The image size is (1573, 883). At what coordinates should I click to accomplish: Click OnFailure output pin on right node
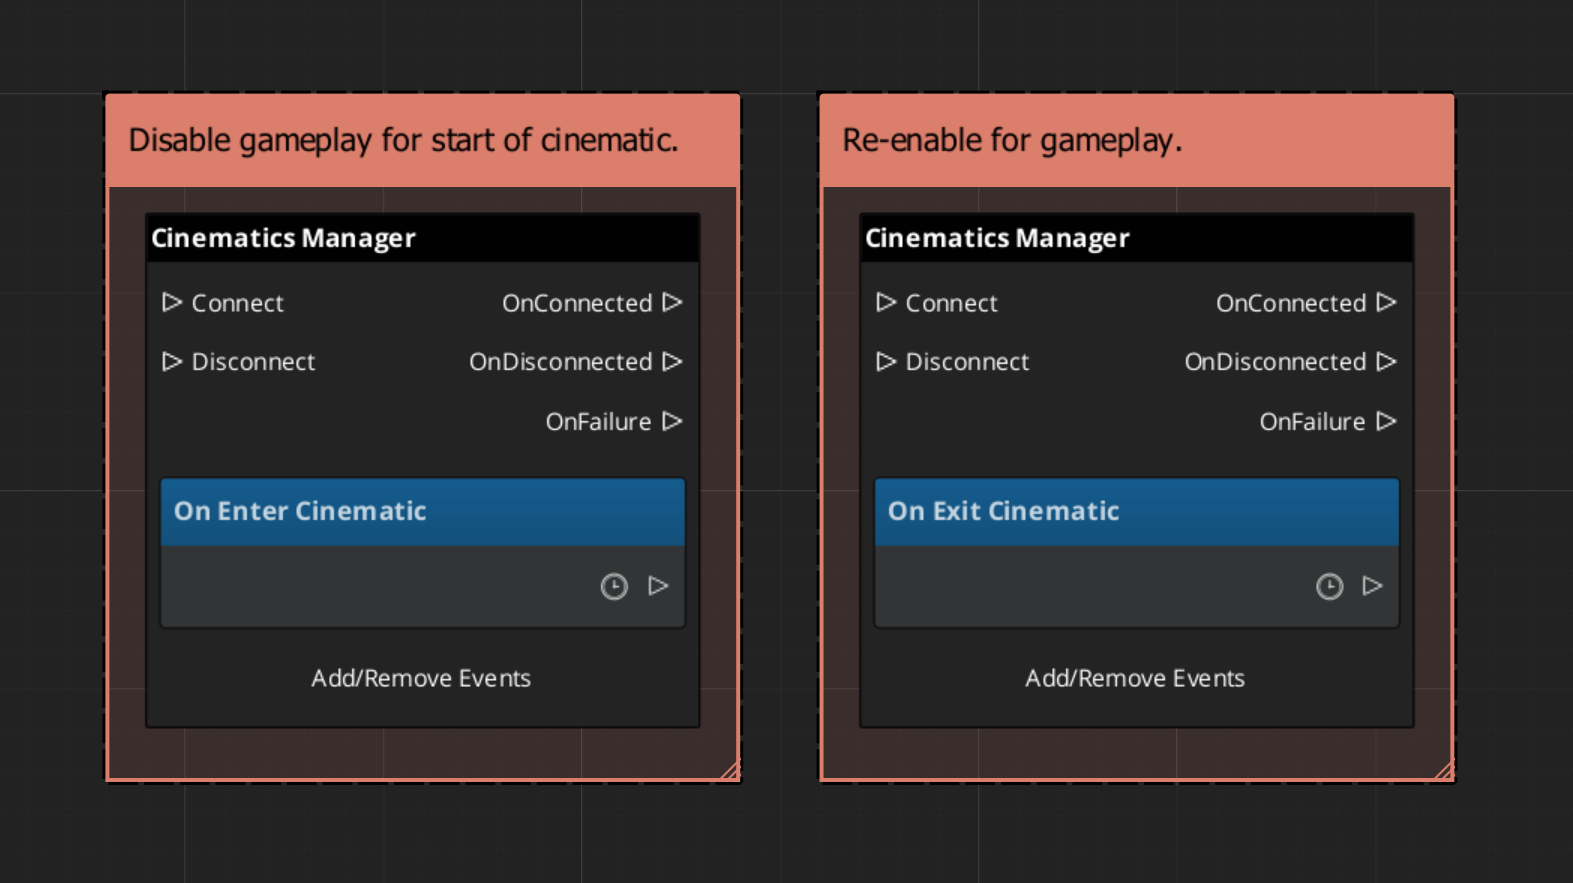(x=1386, y=421)
